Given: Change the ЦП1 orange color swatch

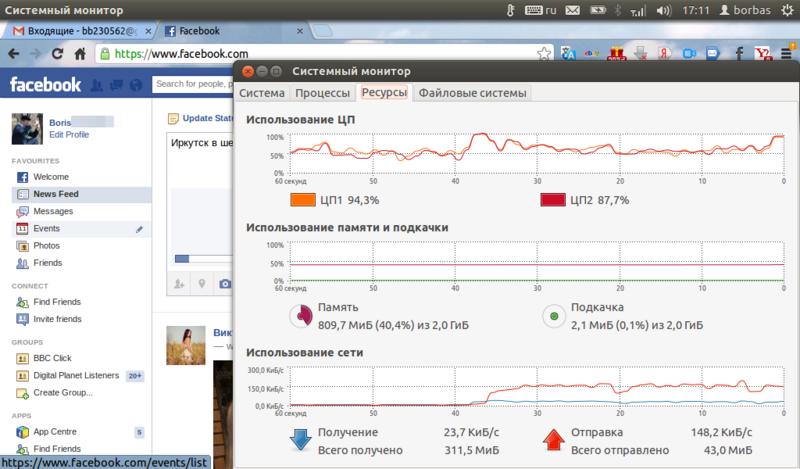Looking at the screenshot, I should [303, 200].
